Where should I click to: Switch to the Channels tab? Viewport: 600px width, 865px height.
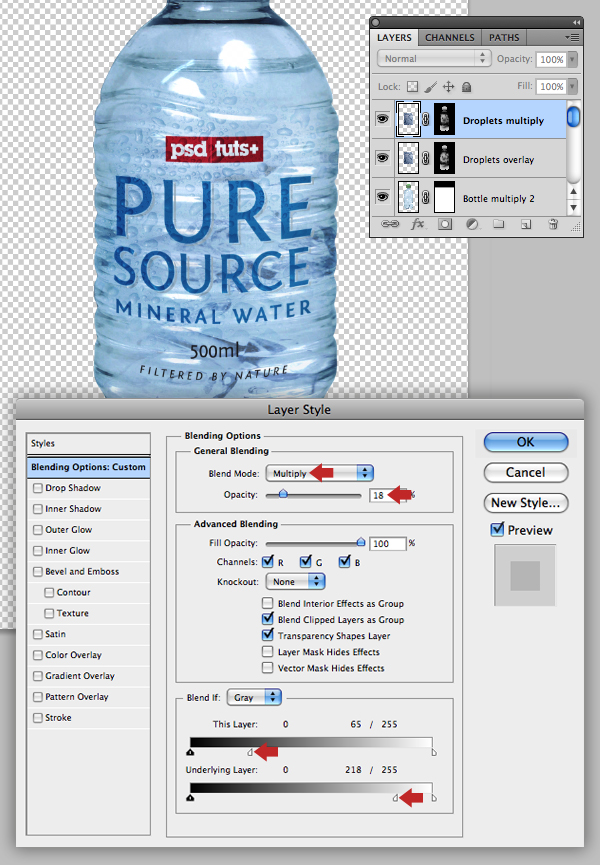[449, 38]
